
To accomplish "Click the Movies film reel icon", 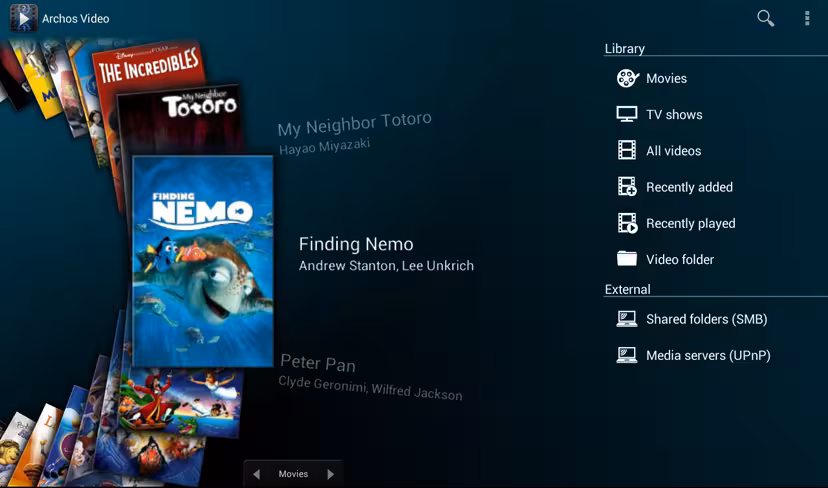I will point(627,78).
